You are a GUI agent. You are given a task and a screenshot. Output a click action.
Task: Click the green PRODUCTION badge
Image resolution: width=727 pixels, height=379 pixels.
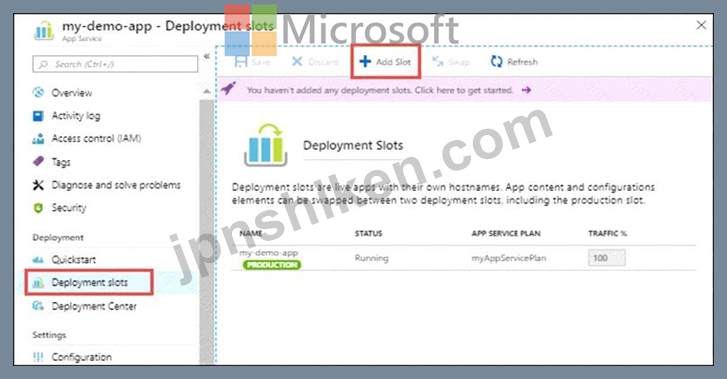272,265
